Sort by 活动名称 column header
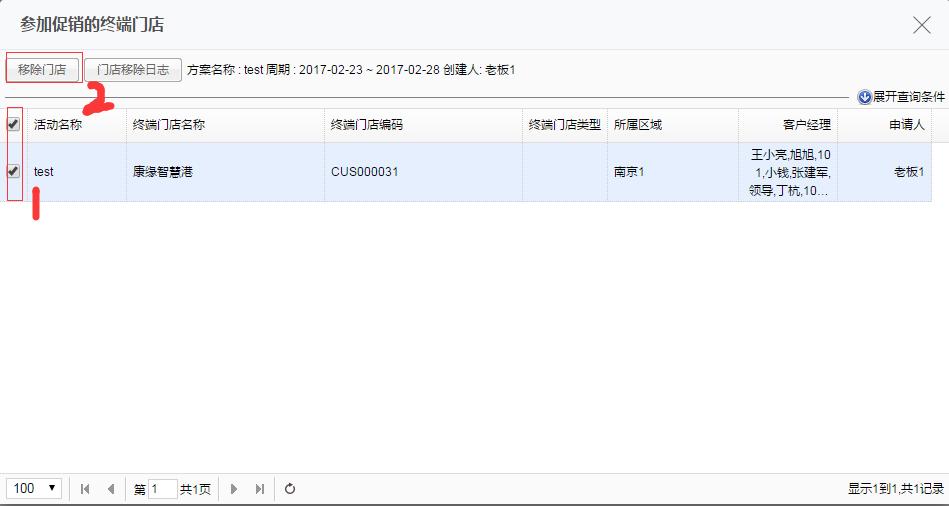This screenshot has height=506, width=949. click(58, 125)
